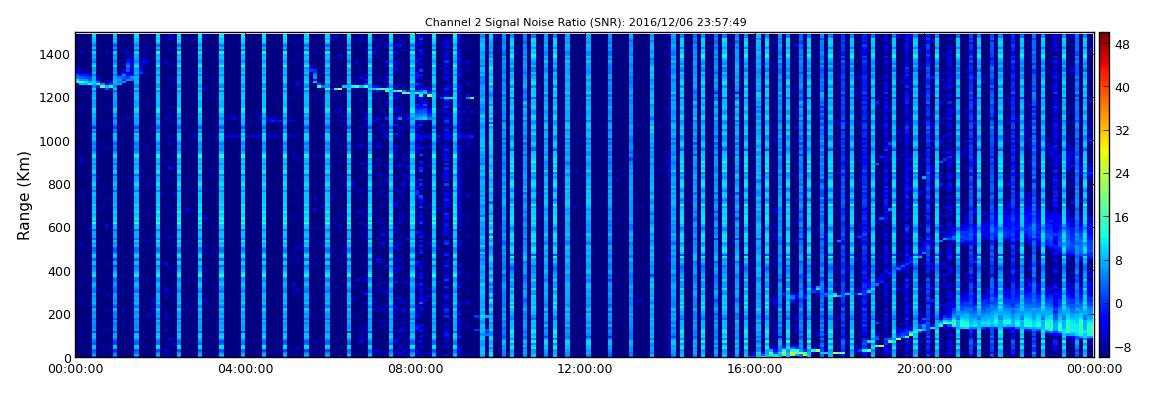Click the colorbar tick label '8'
1150x407 pixels.
tap(1119, 260)
